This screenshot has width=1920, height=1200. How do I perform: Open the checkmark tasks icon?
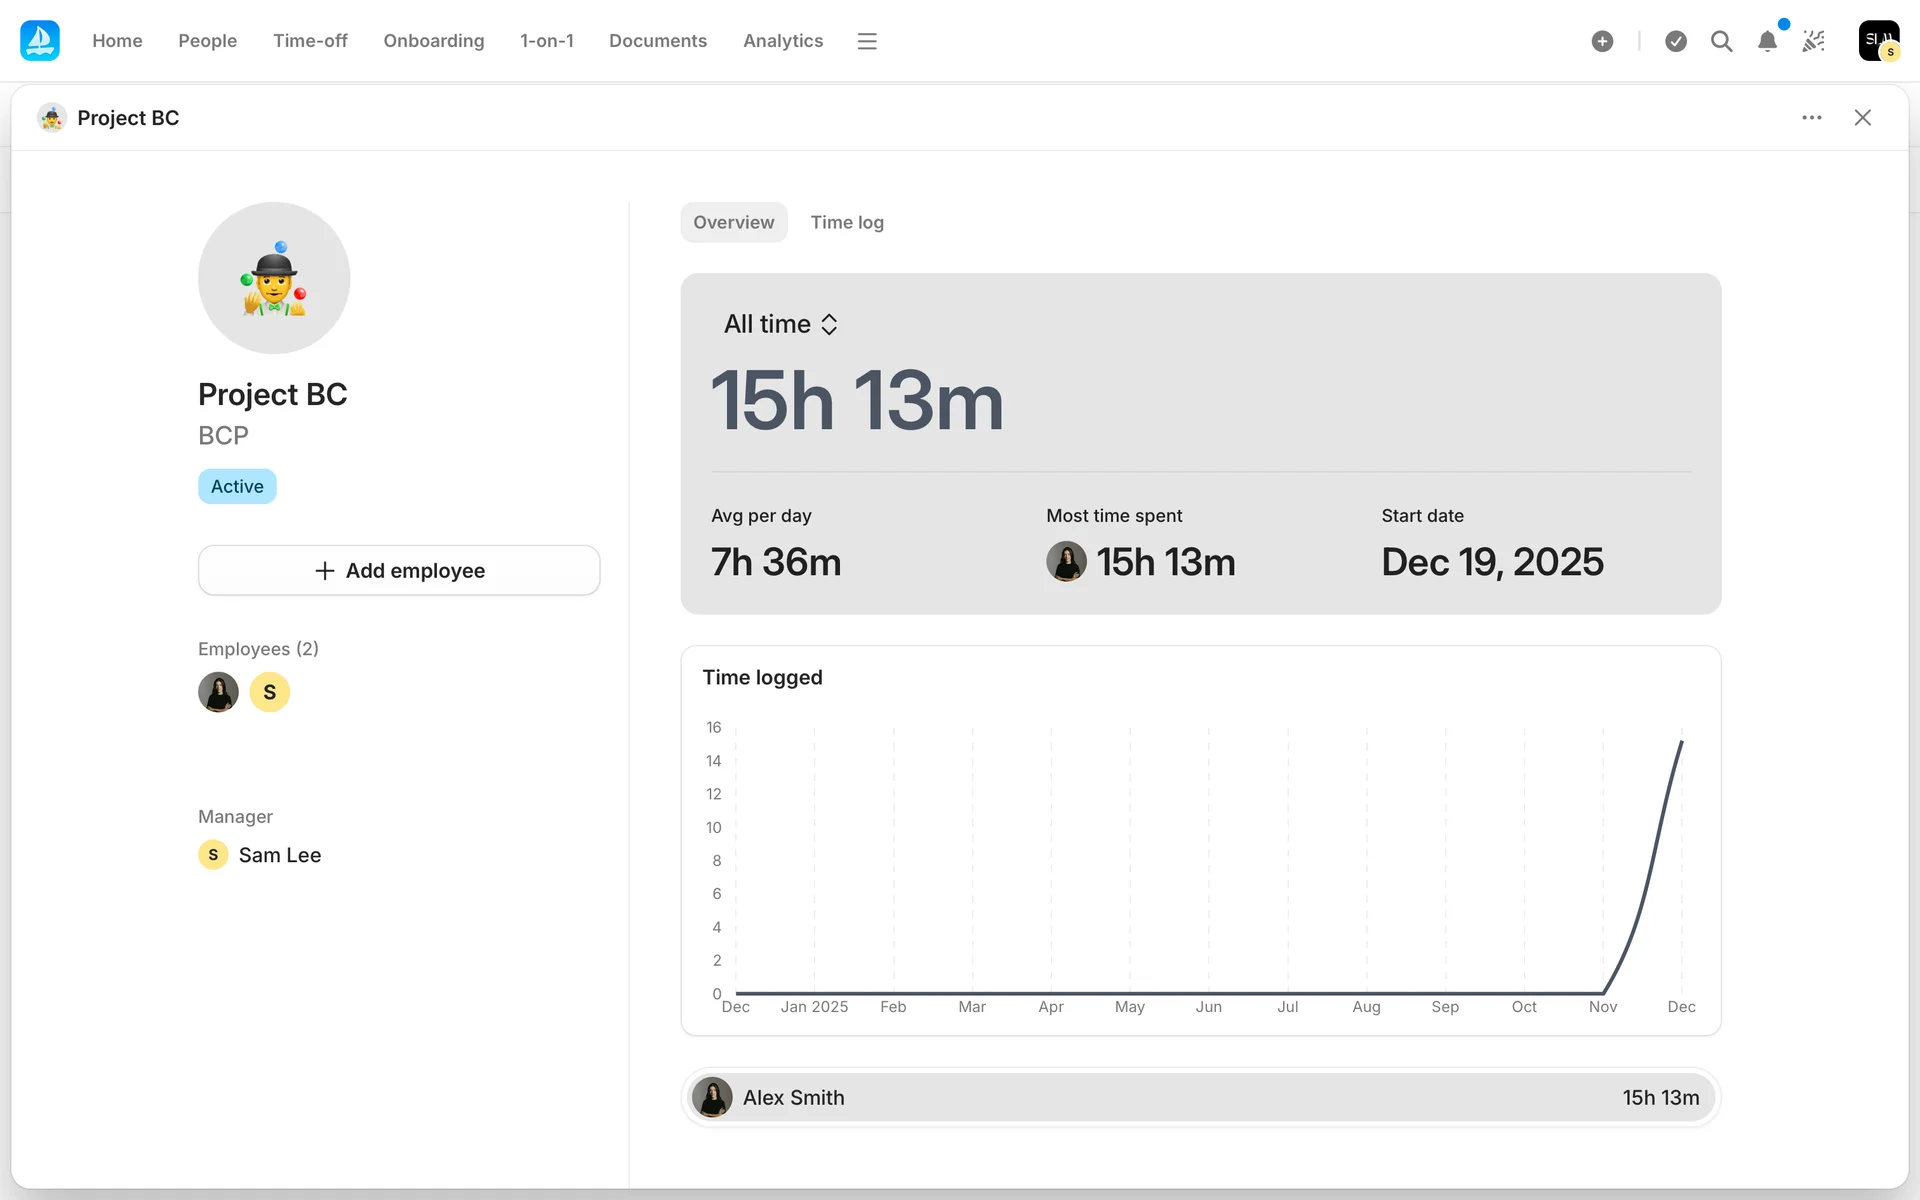[x=1676, y=41]
